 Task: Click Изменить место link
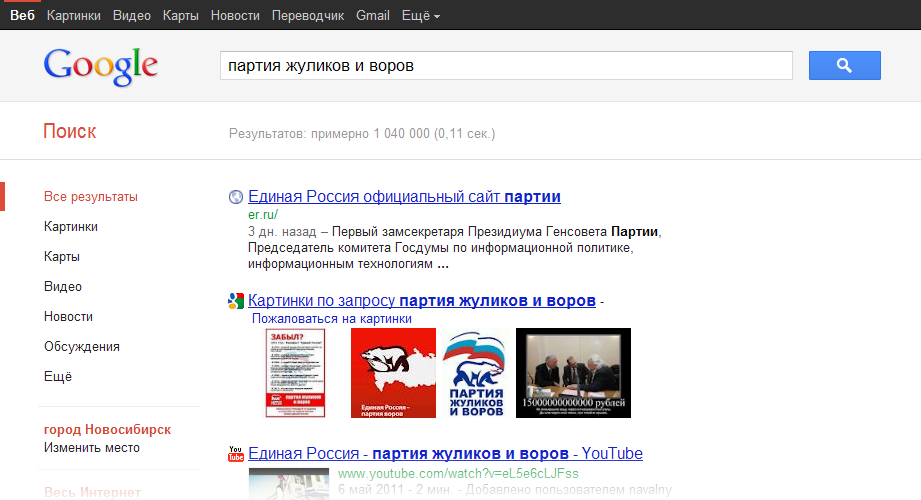(x=92, y=448)
